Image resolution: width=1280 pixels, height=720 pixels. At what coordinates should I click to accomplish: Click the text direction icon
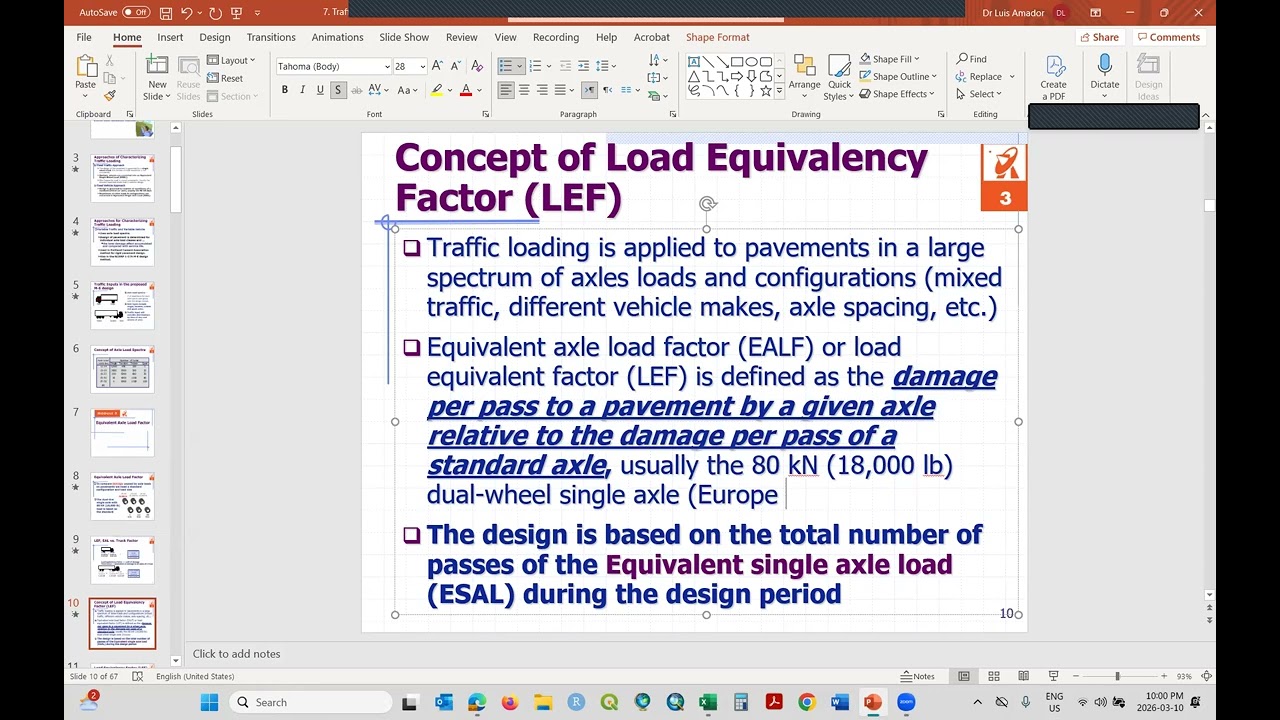[x=657, y=59]
